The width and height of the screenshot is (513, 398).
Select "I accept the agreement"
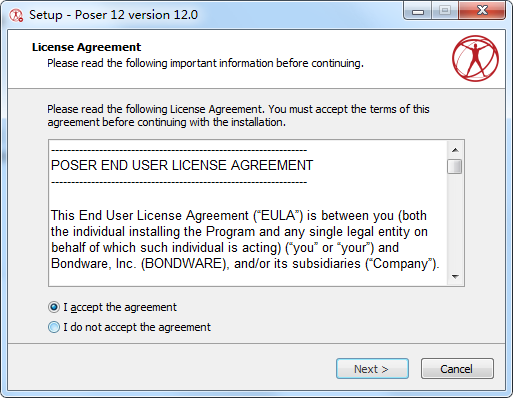[x=112, y=307]
